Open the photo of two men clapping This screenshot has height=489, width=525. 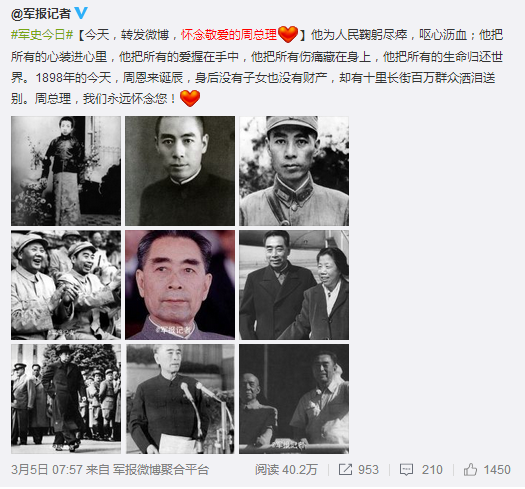66,285
